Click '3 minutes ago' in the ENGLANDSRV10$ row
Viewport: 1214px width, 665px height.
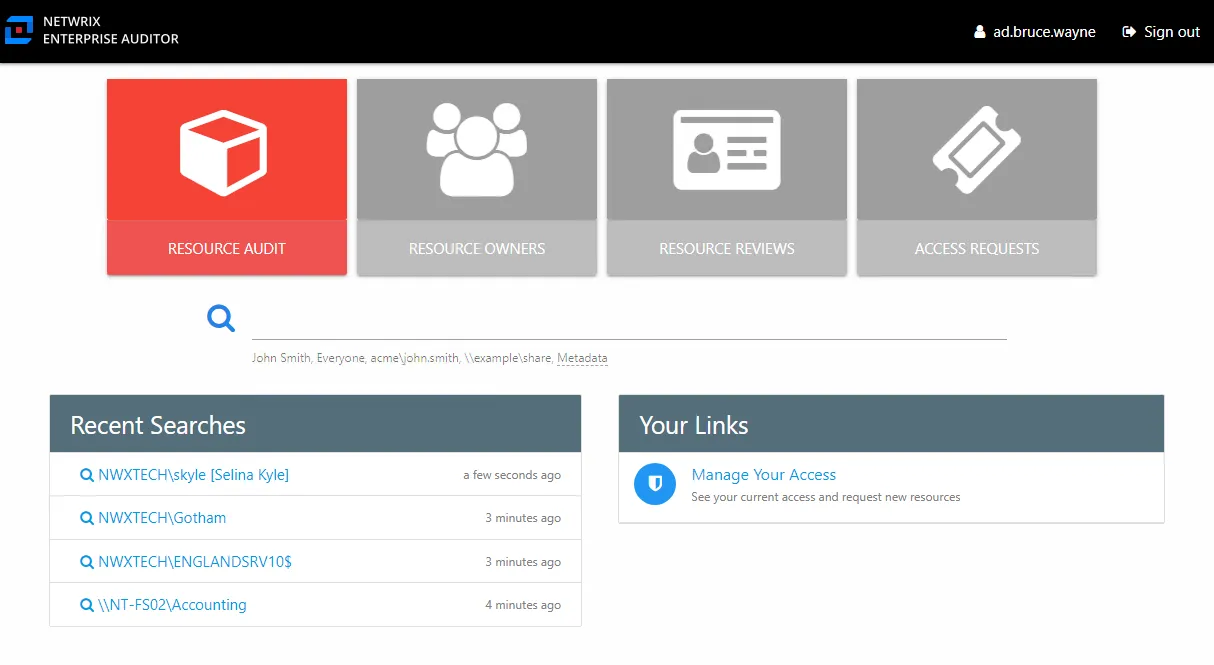[523, 562]
